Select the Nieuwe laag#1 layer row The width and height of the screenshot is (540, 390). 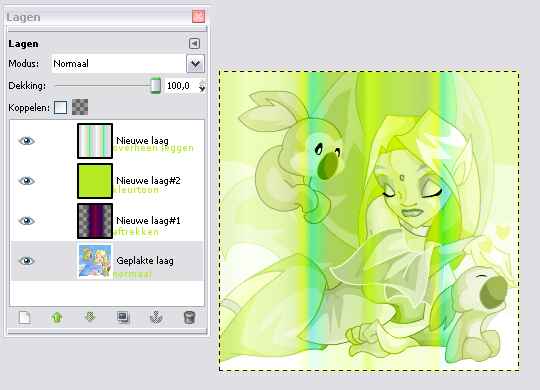pos(107,221)
